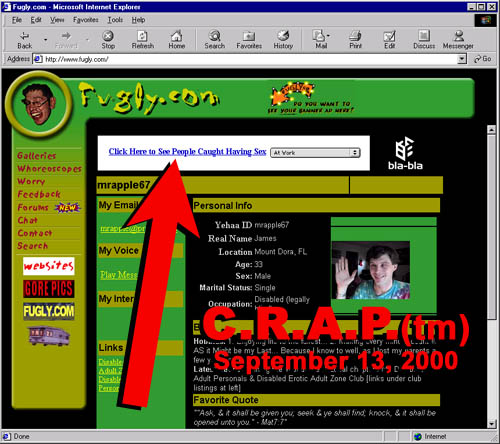Open Feedback sidebar link
This screenshot has width=500, height=444.
(x=39, y=194)
